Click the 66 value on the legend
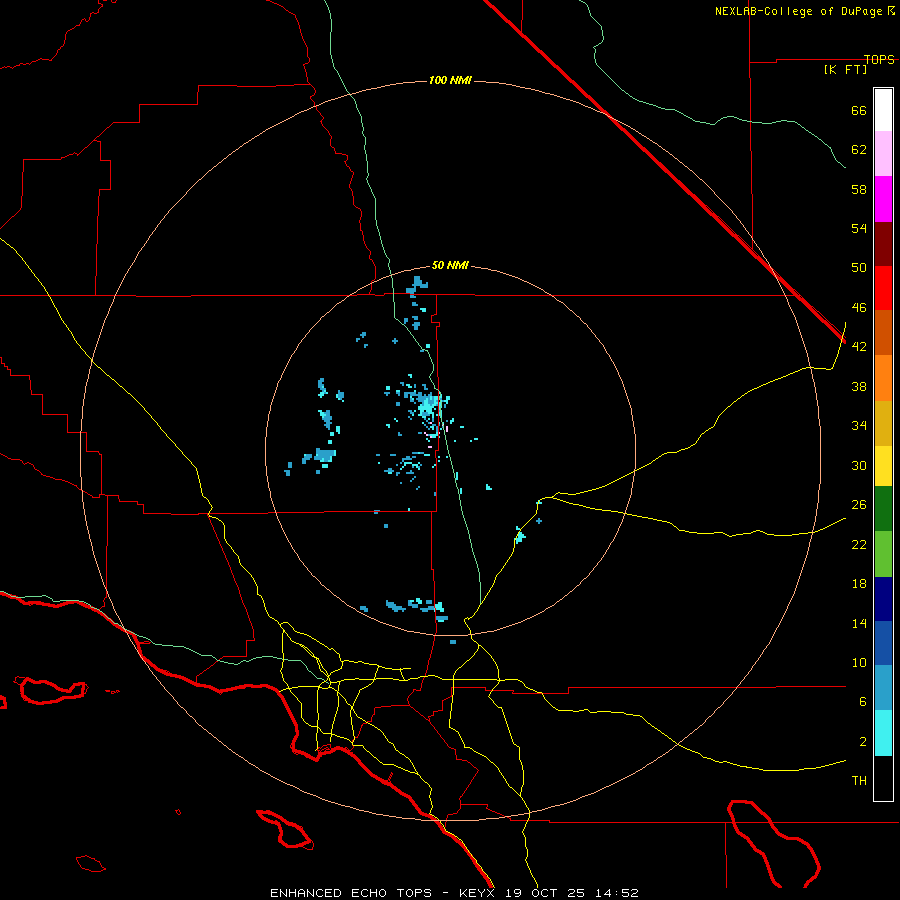Image resolution: width=900 pixels, height=900 pixels. coord(858,110)
